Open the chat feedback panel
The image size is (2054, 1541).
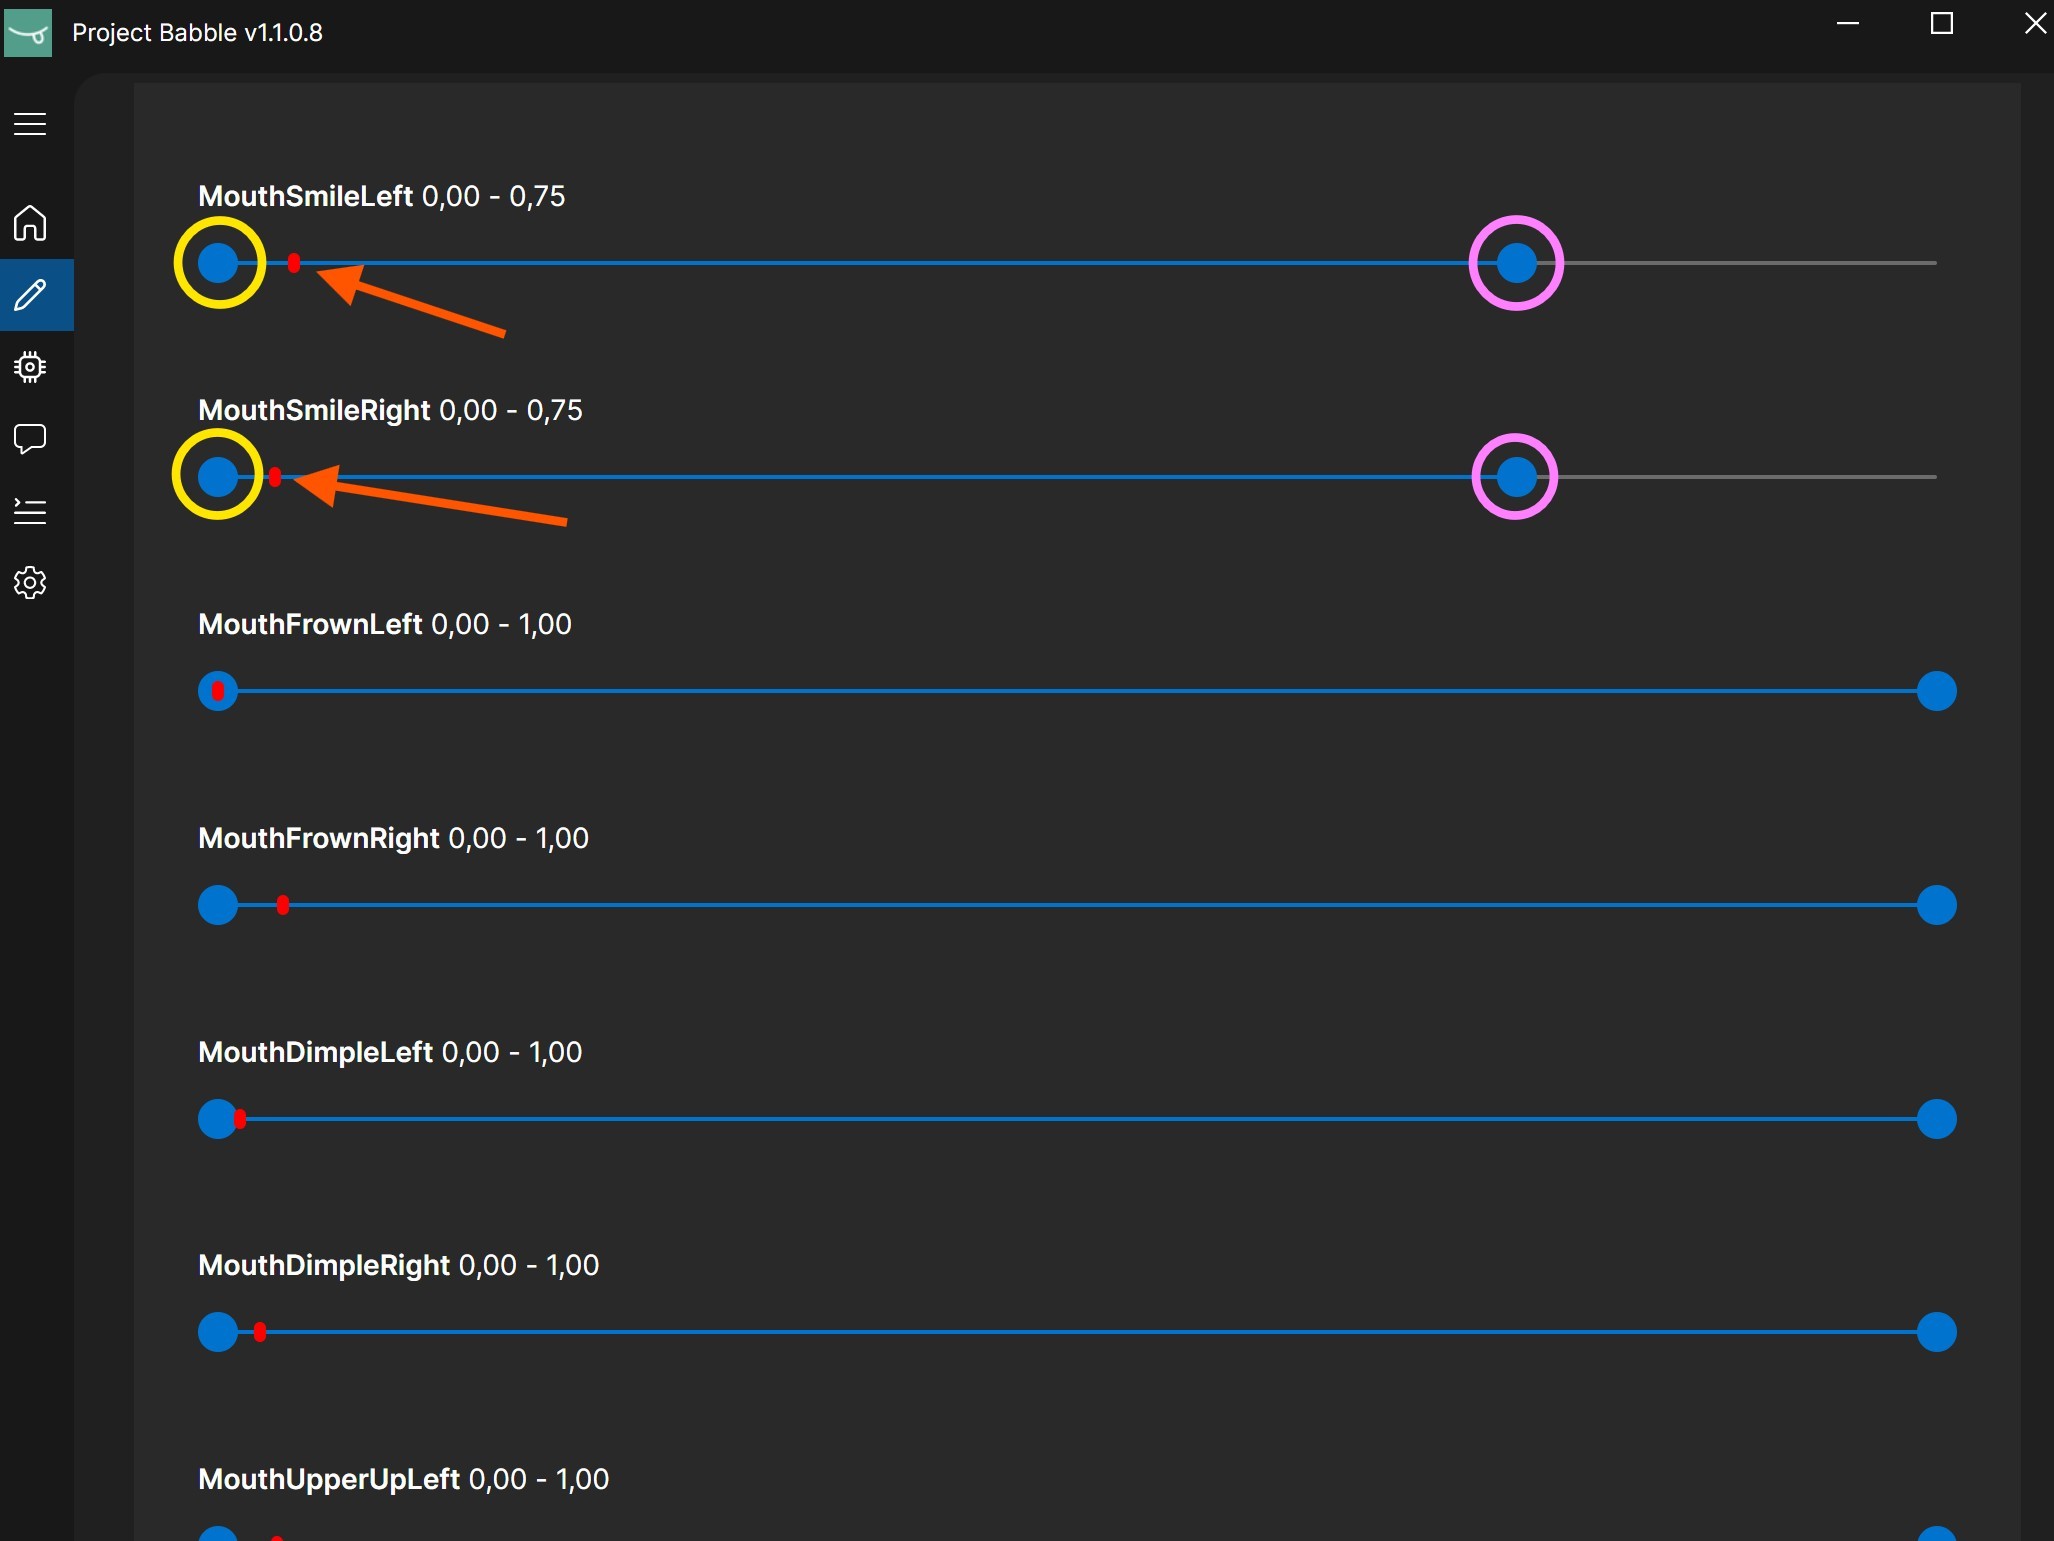point(30,439)
